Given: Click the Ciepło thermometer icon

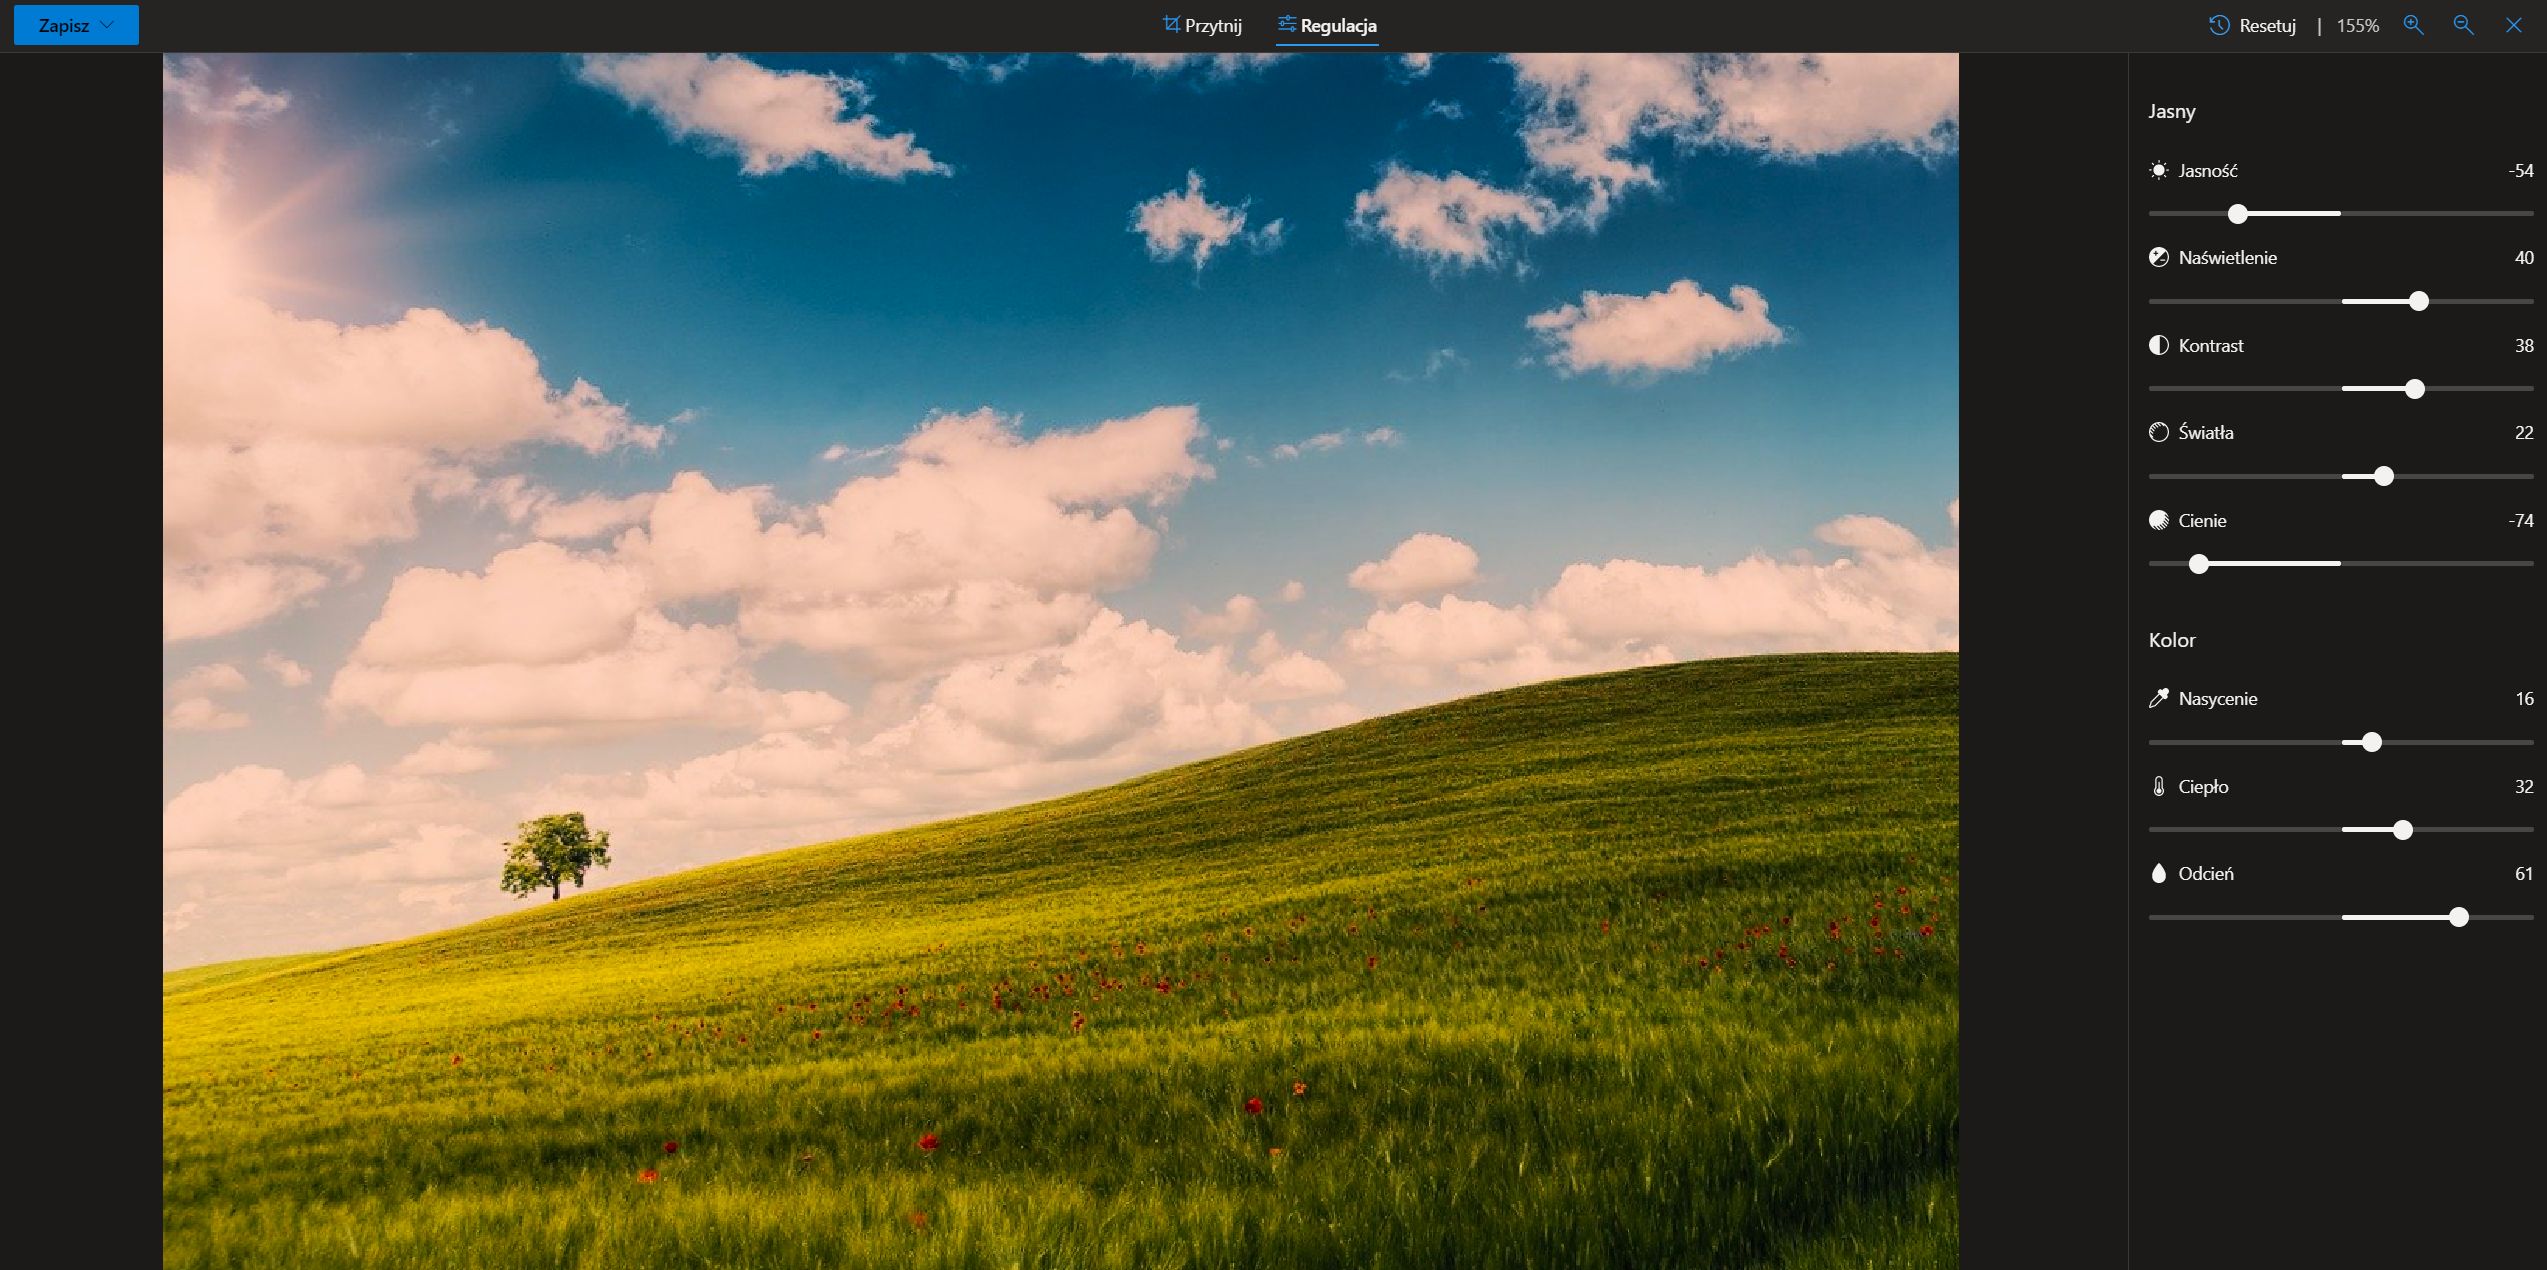Looking at the screenshot, I should pyautogui.click(x=2159, y=786).
